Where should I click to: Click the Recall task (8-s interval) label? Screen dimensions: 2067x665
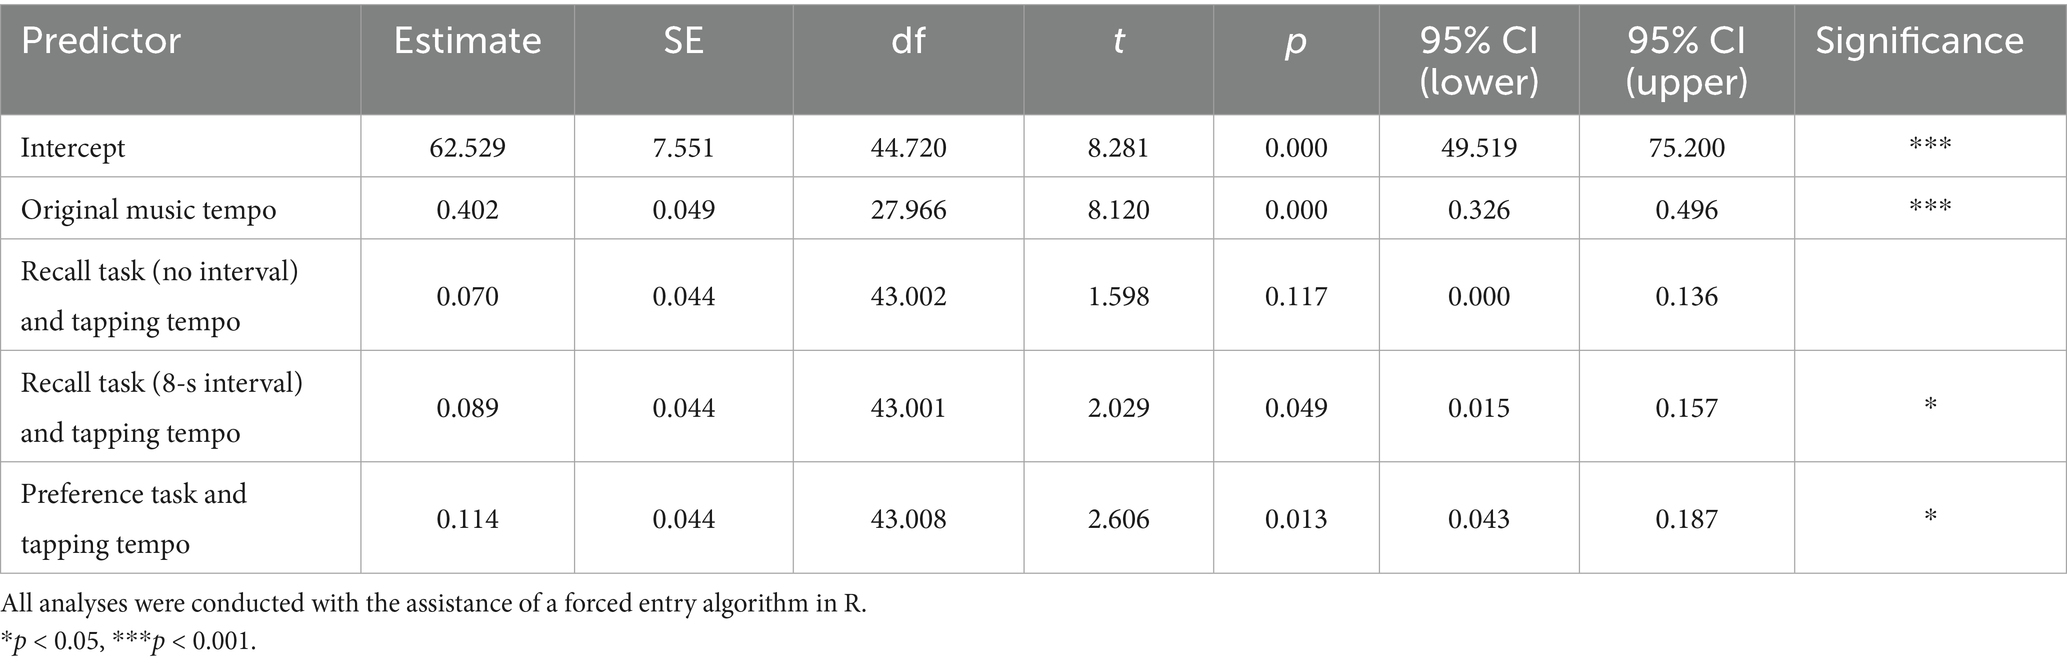pyautogui.click(x=162, y=407)
